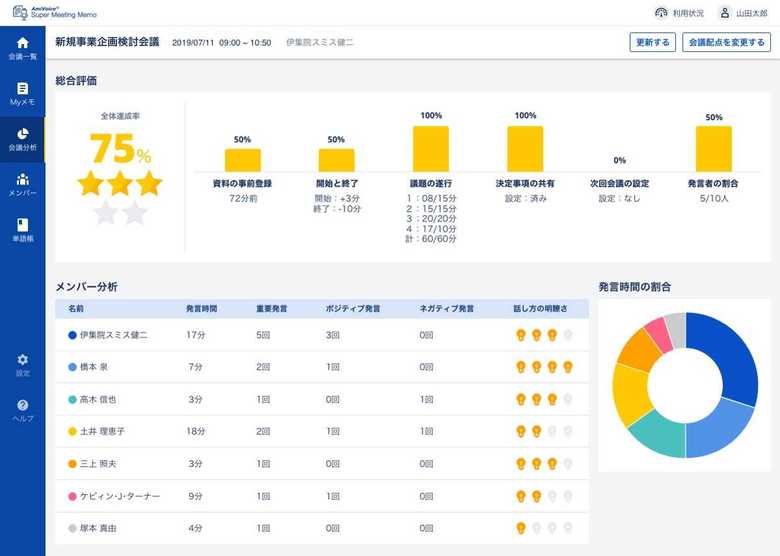780x556 pixels.
Task: Open the 単語帳 book icon
Action: tap(22, 225)
